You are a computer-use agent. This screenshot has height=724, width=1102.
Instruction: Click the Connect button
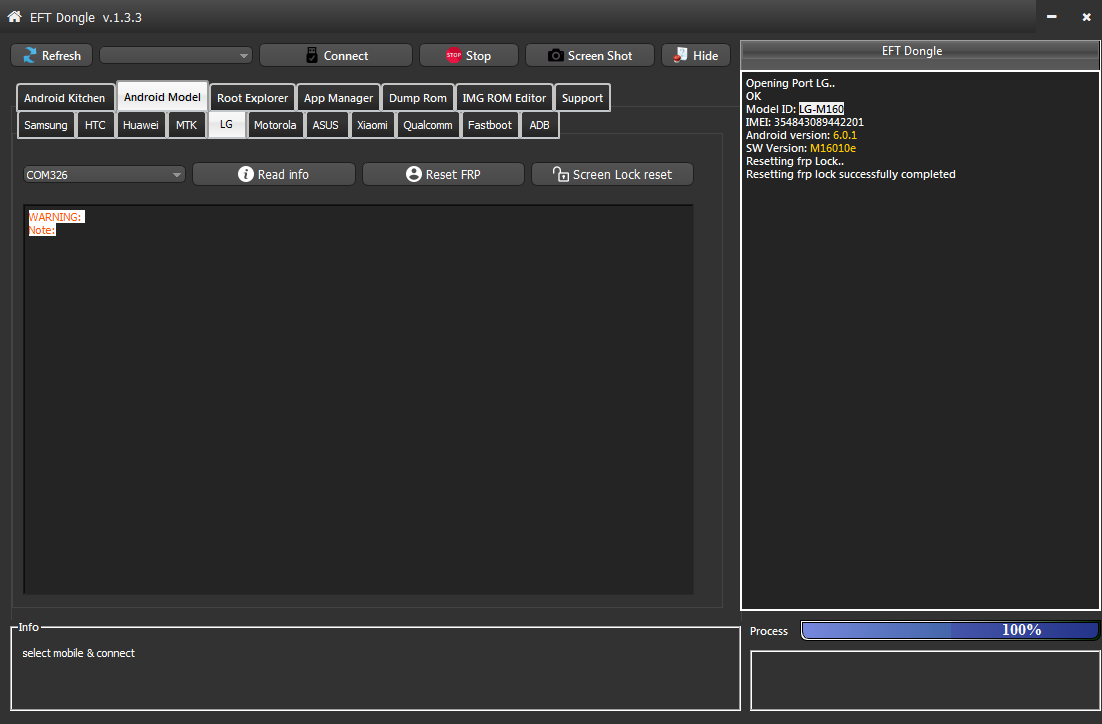click(336, 56)
